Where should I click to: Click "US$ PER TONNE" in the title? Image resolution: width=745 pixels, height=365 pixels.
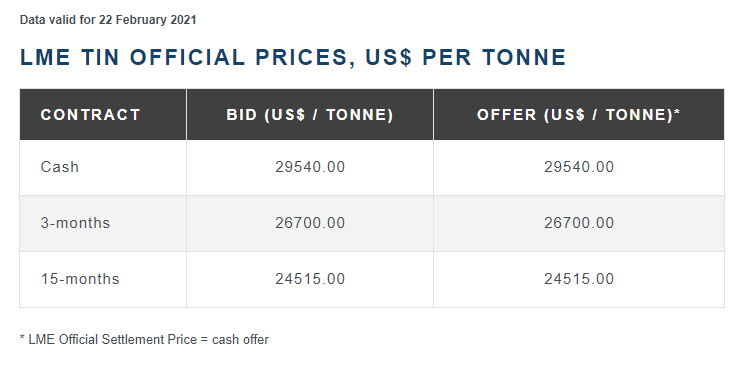(x=465, y=58)
